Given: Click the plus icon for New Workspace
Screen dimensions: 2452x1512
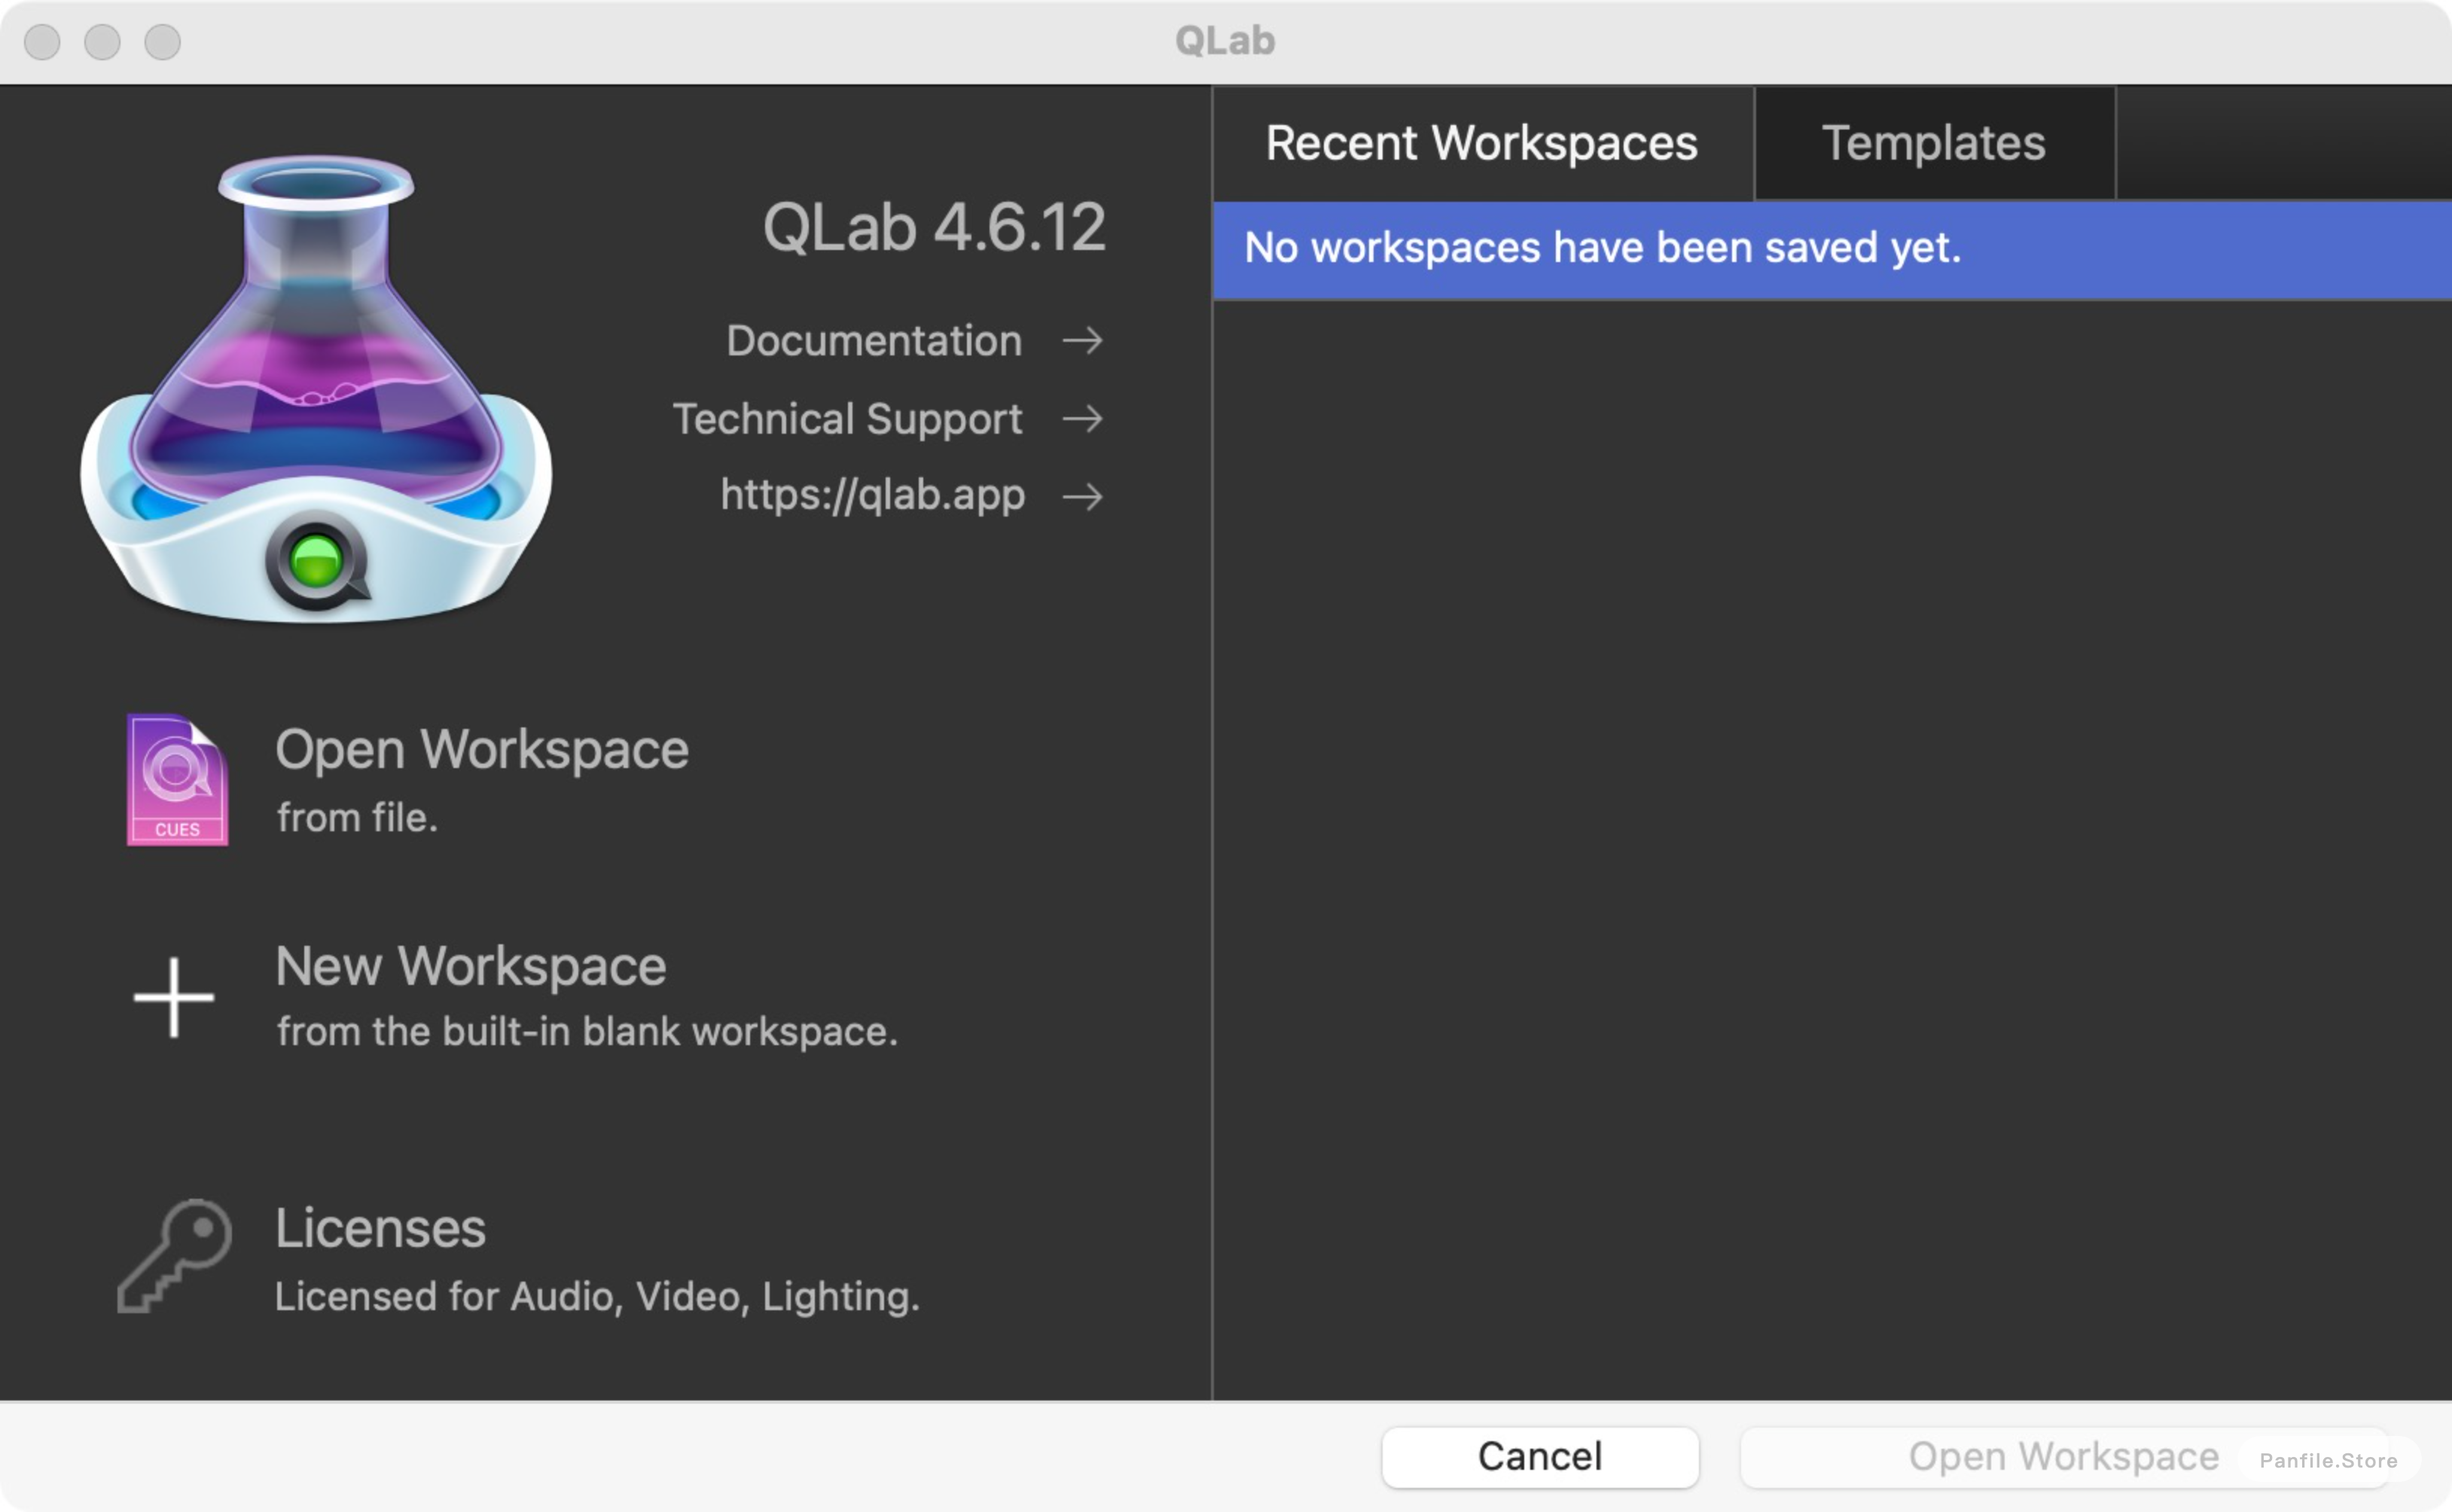Looking at the screenshot, I should click(174, 997).
